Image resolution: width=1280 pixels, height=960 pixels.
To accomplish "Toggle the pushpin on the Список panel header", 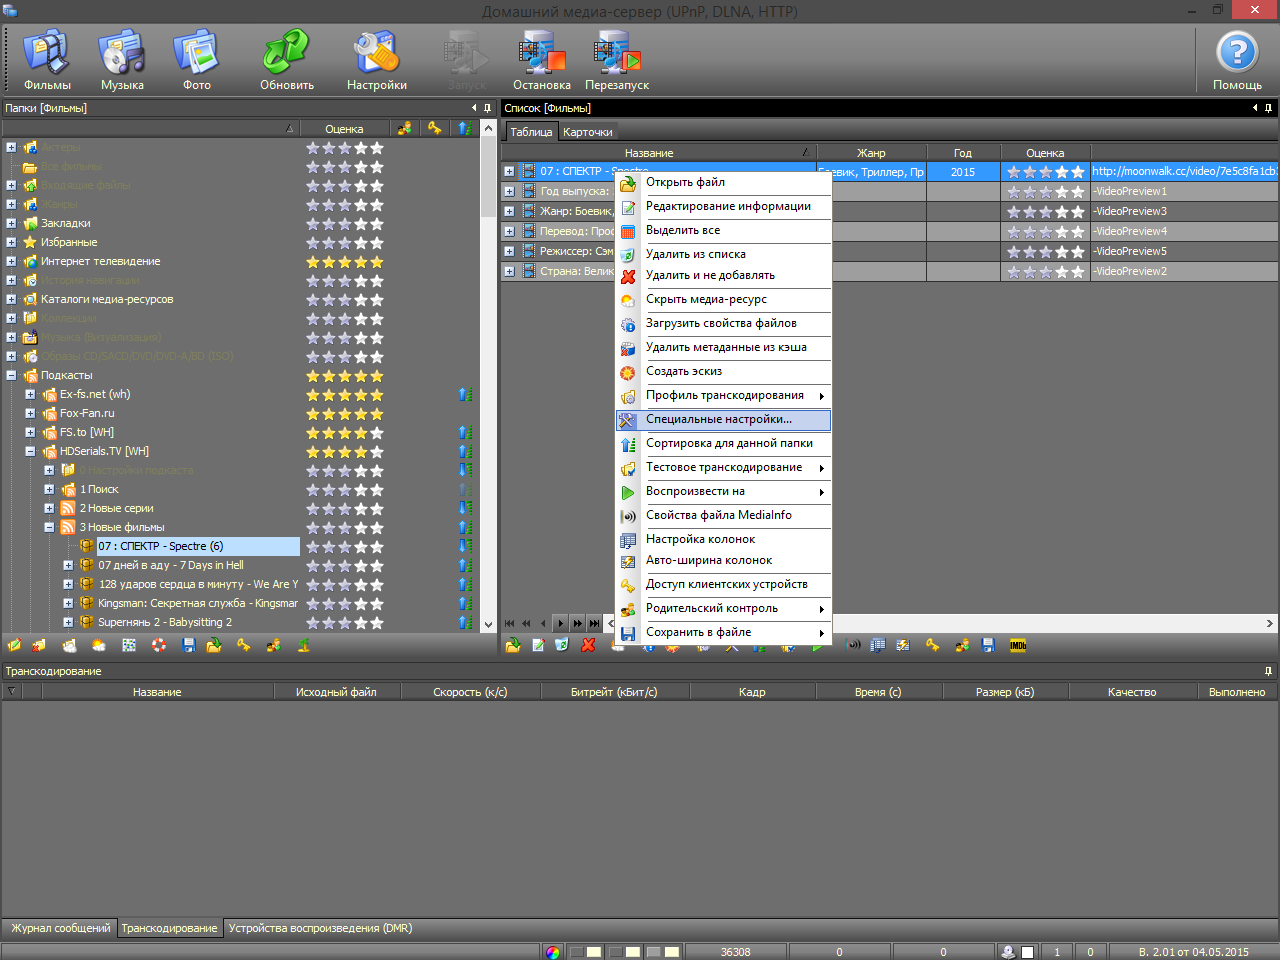I will 1268,108.
